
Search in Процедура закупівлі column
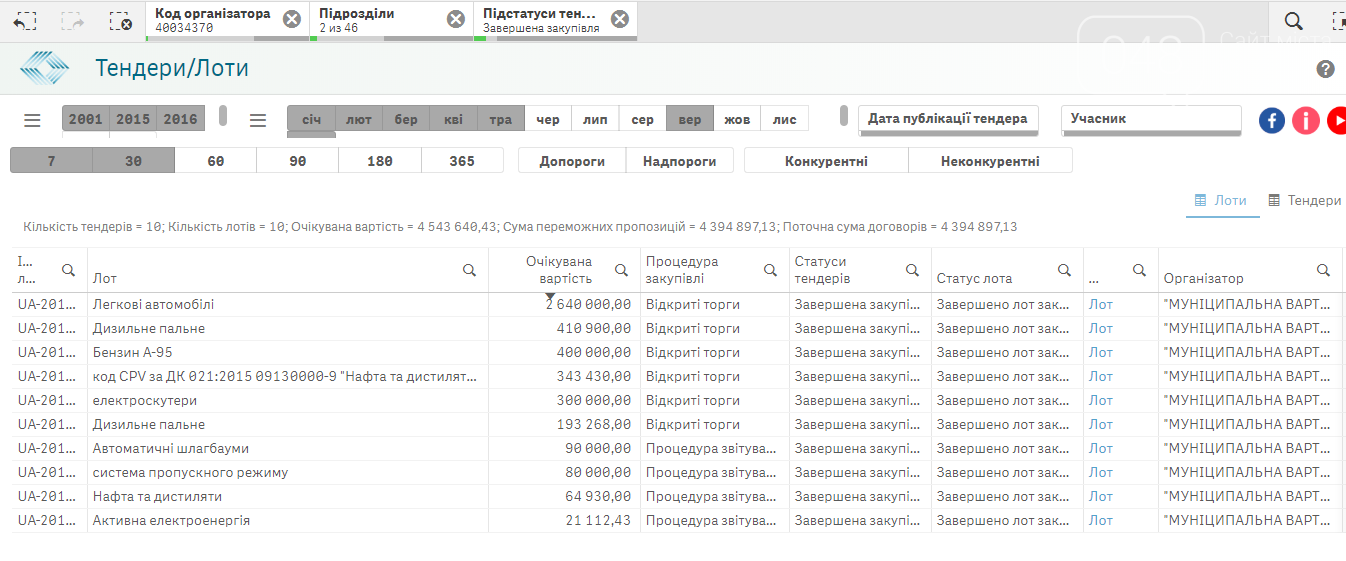(x=770, y=270)
